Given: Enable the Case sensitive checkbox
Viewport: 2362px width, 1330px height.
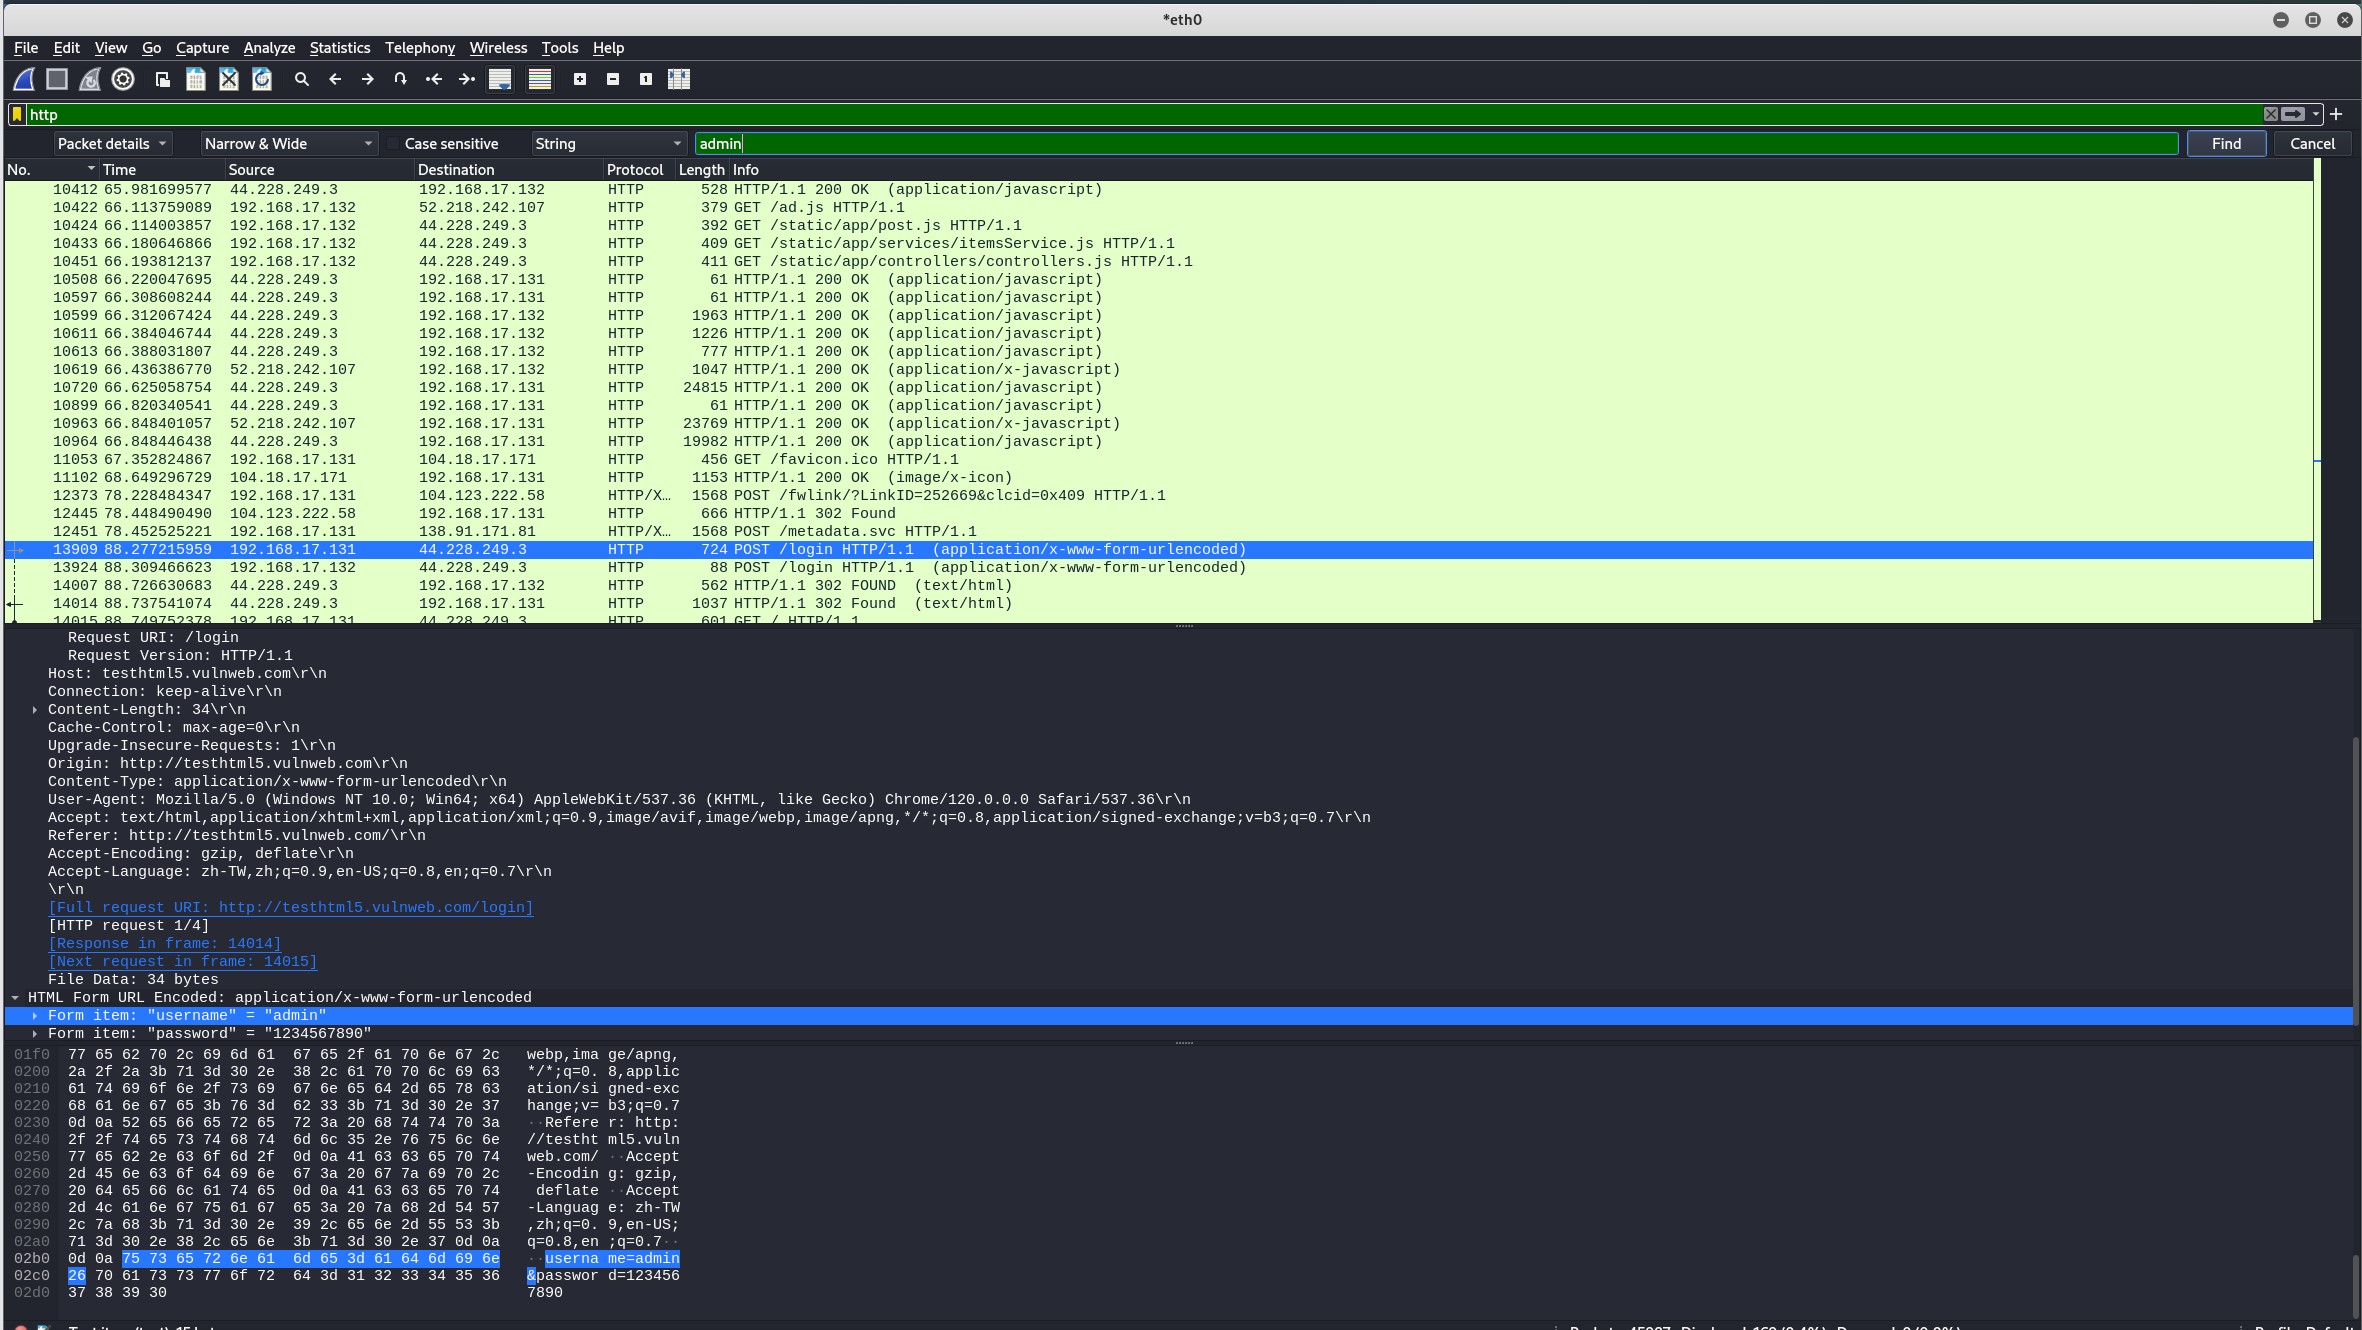Looking at the screenshot, I should [393, 144].
